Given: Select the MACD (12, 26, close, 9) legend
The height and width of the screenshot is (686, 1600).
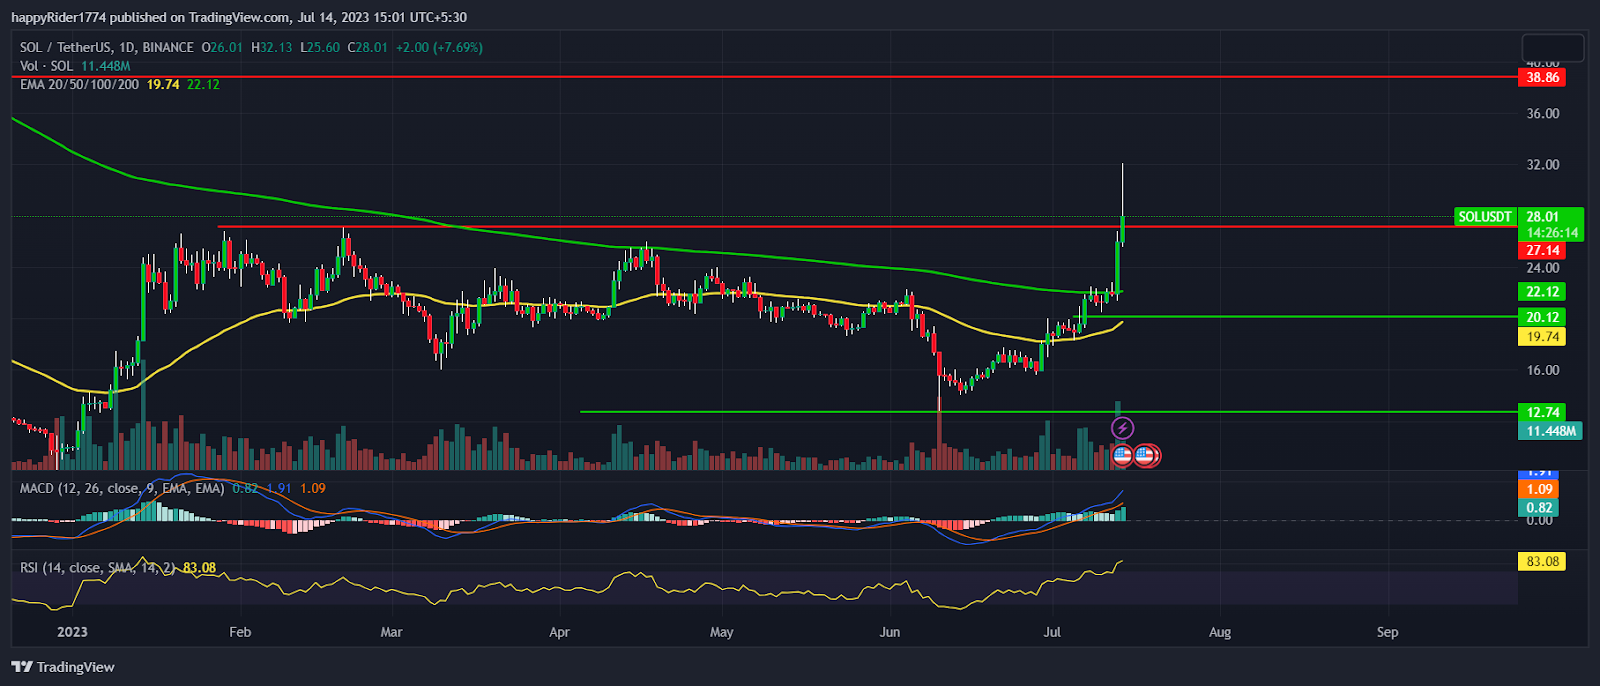Looking at the screenshot, I should (x=122, y=489).
